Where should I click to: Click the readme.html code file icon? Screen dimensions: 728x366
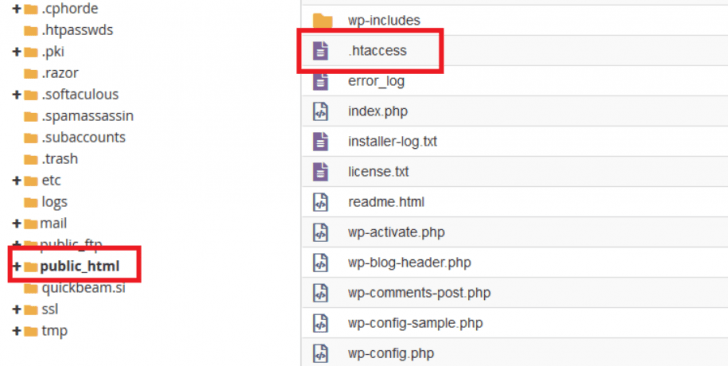320,202
